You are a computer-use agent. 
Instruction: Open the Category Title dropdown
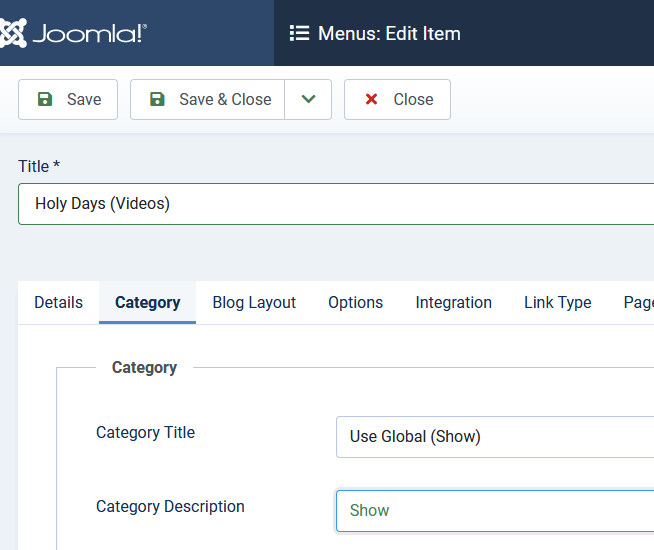point(494,437)
